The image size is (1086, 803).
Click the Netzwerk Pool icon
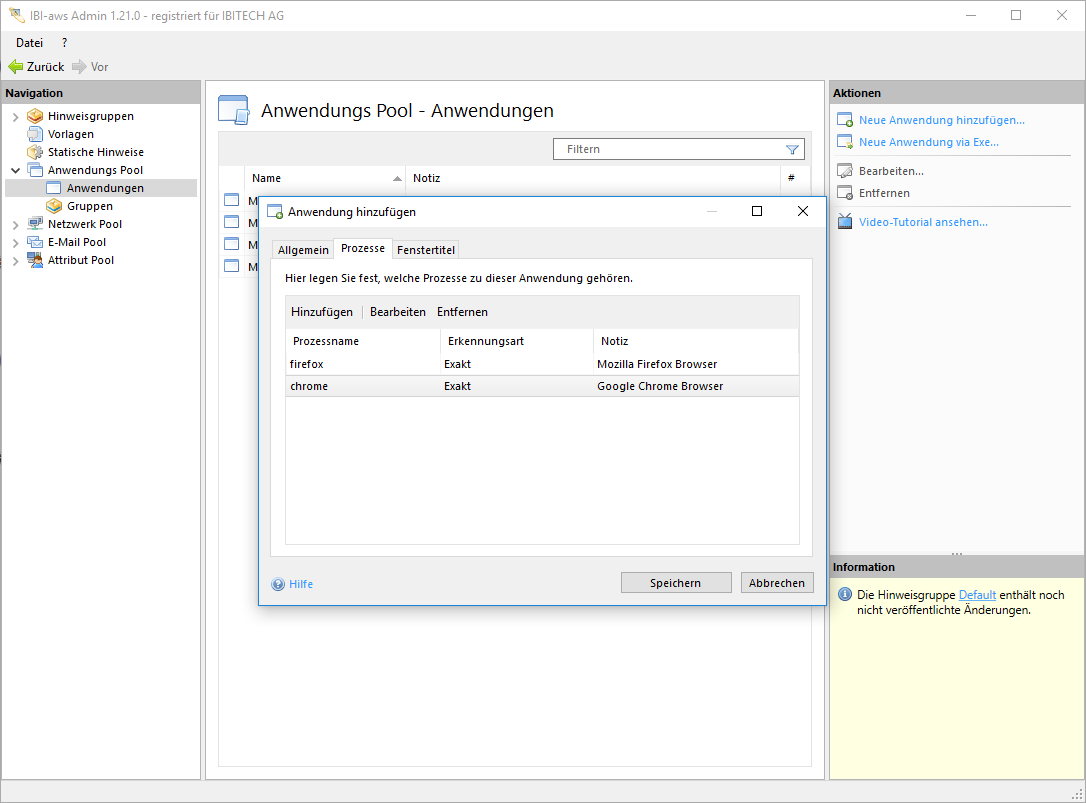(35, 224)
